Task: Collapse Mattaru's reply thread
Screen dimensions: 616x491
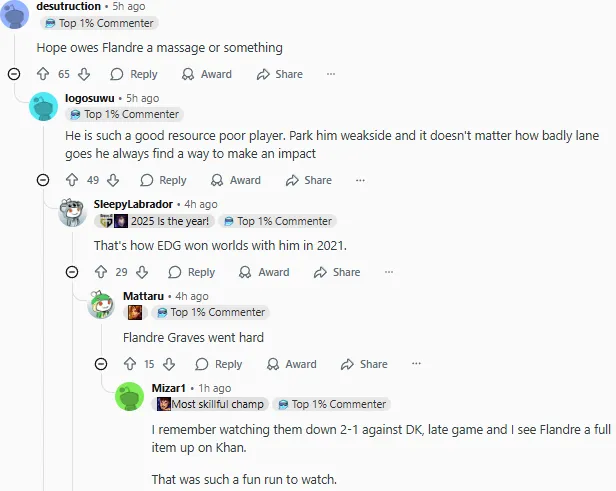Action: tap(101, 364)
